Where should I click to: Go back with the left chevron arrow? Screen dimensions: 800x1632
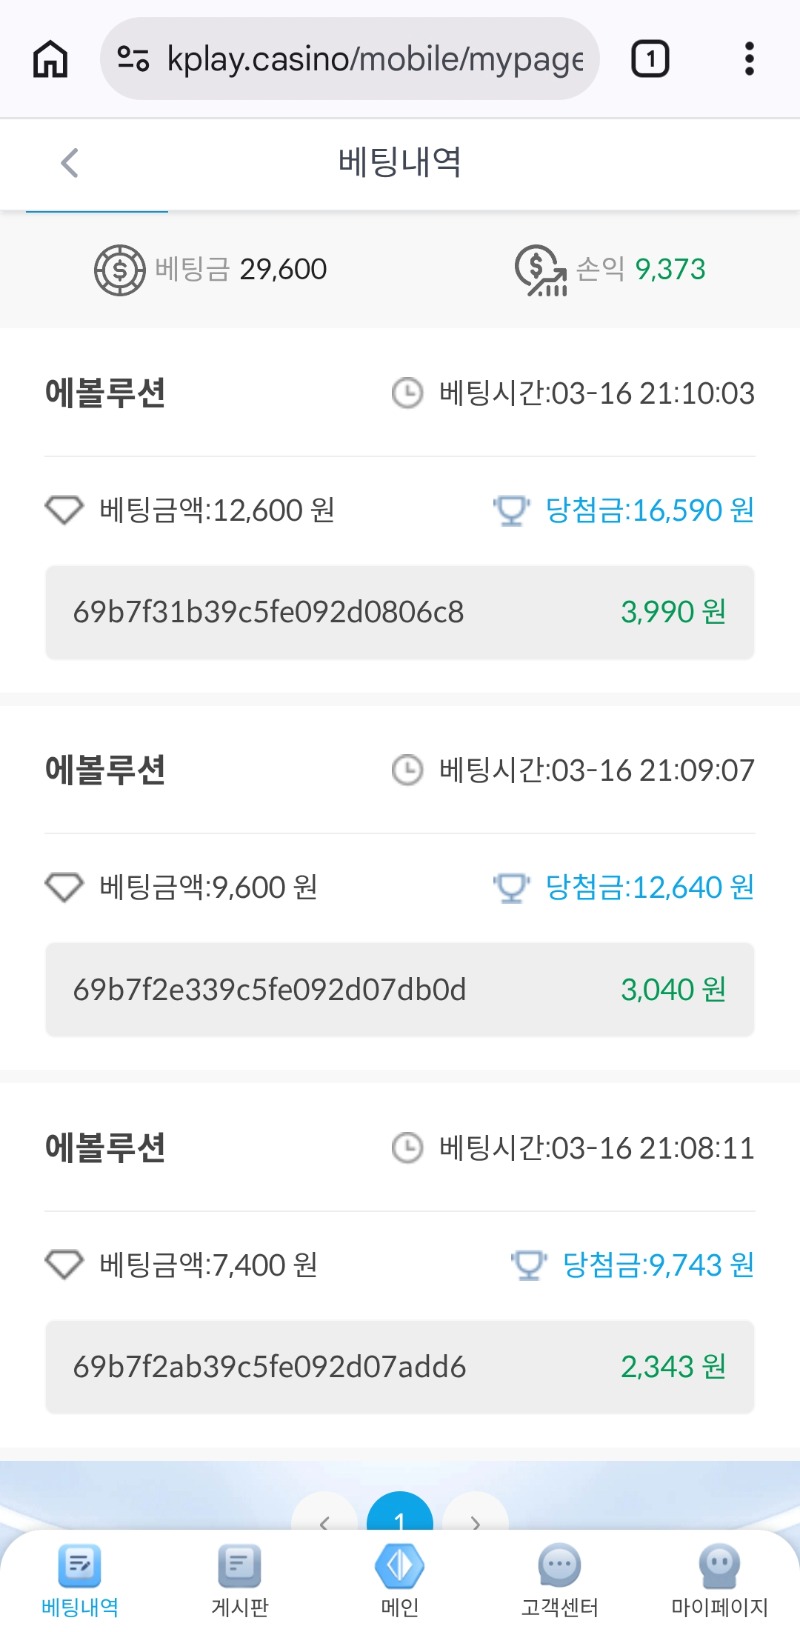pos(69,163)
